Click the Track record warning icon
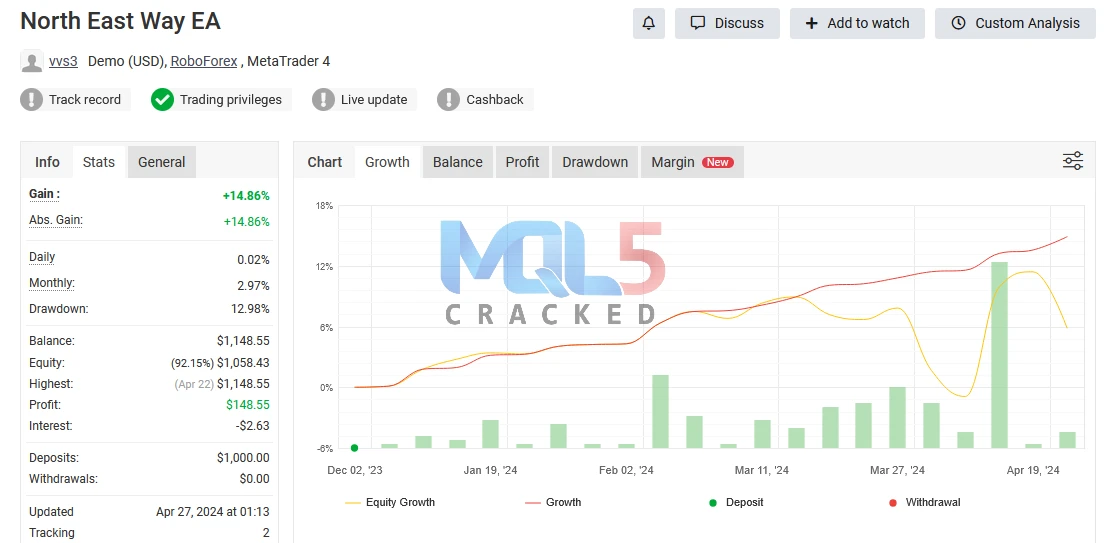The image size is (1107, 543). (x=32, y=99)
